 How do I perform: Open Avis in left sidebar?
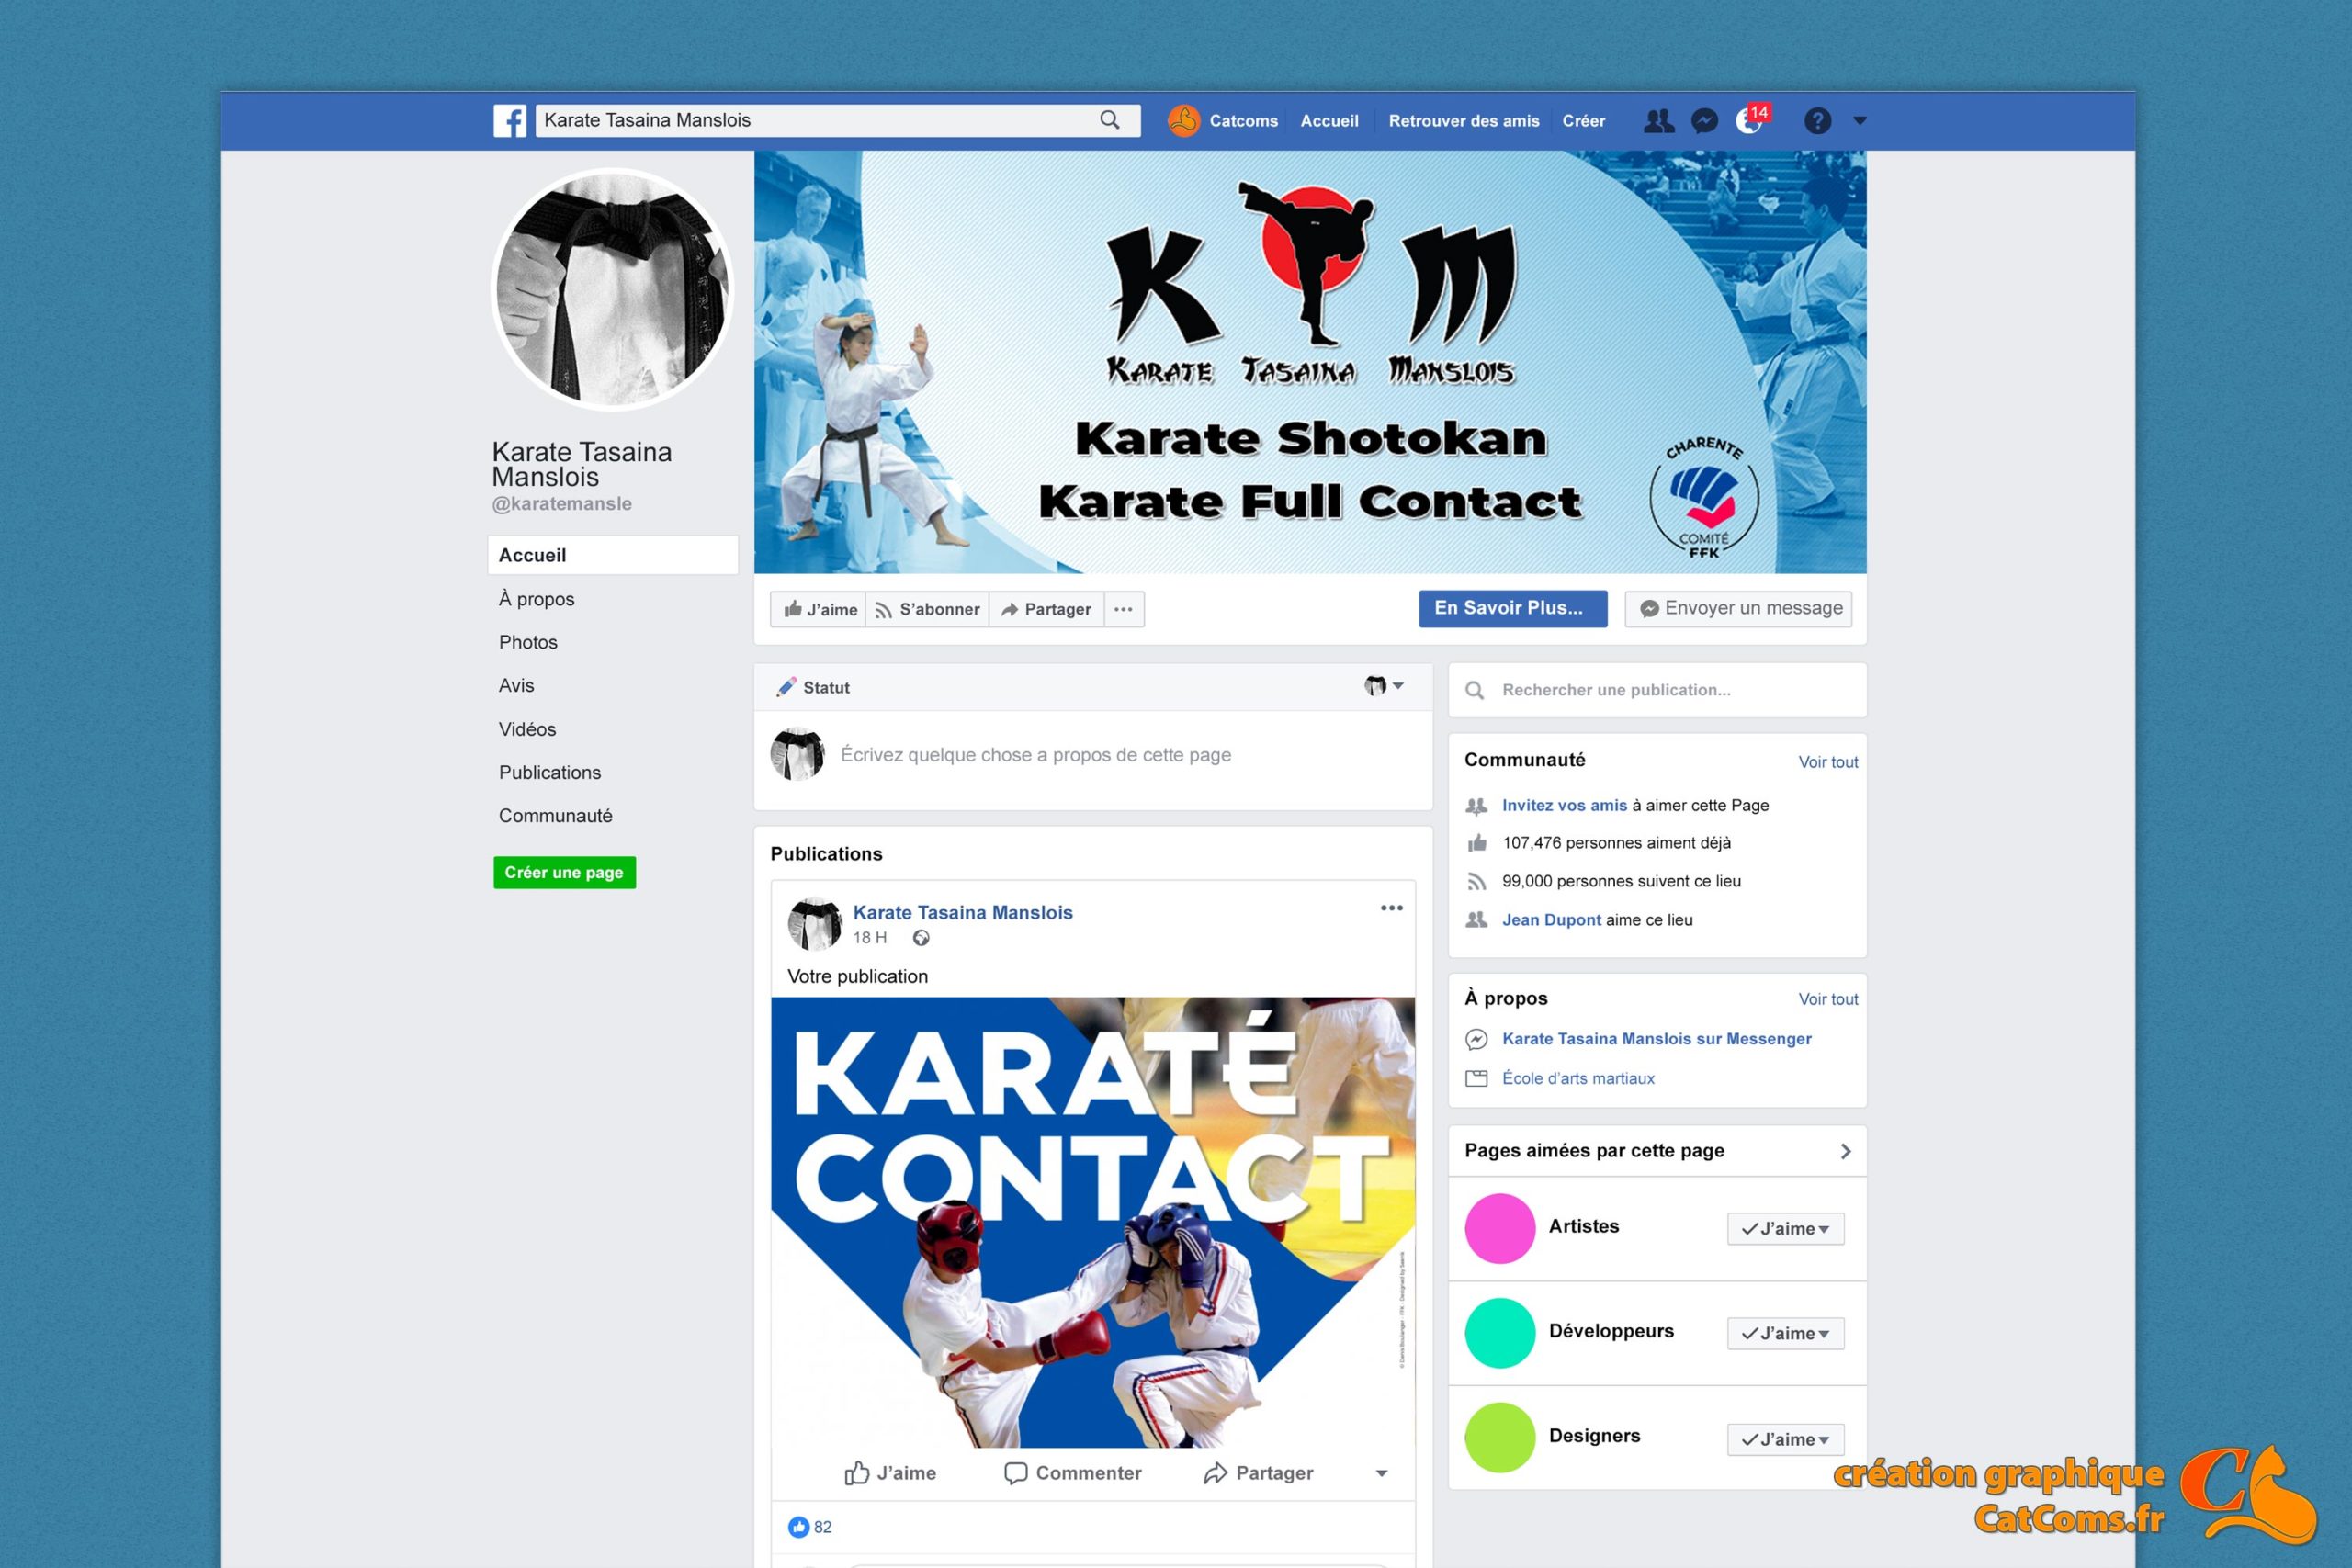516,685
